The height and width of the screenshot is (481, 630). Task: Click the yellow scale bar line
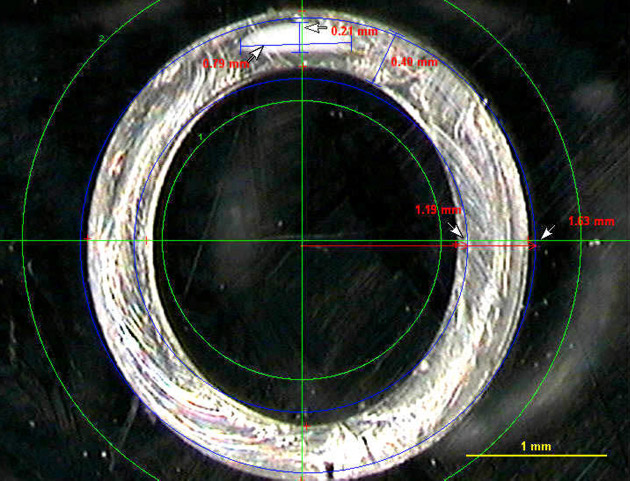[536, 455]
